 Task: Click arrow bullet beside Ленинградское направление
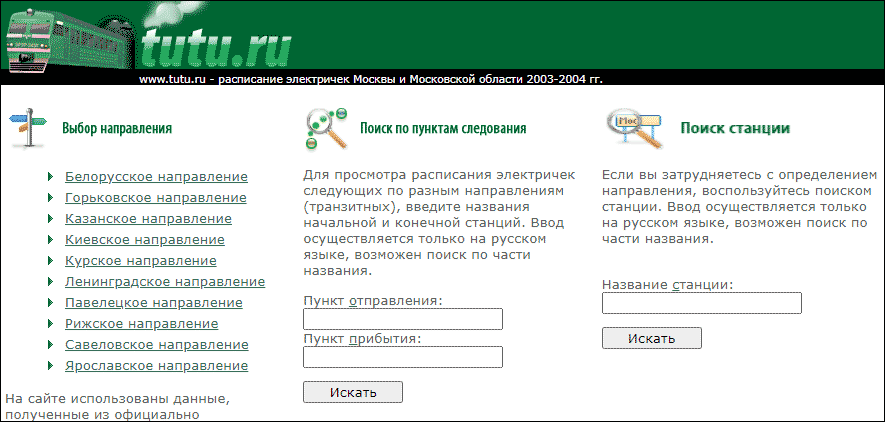[x=51, y=282]
